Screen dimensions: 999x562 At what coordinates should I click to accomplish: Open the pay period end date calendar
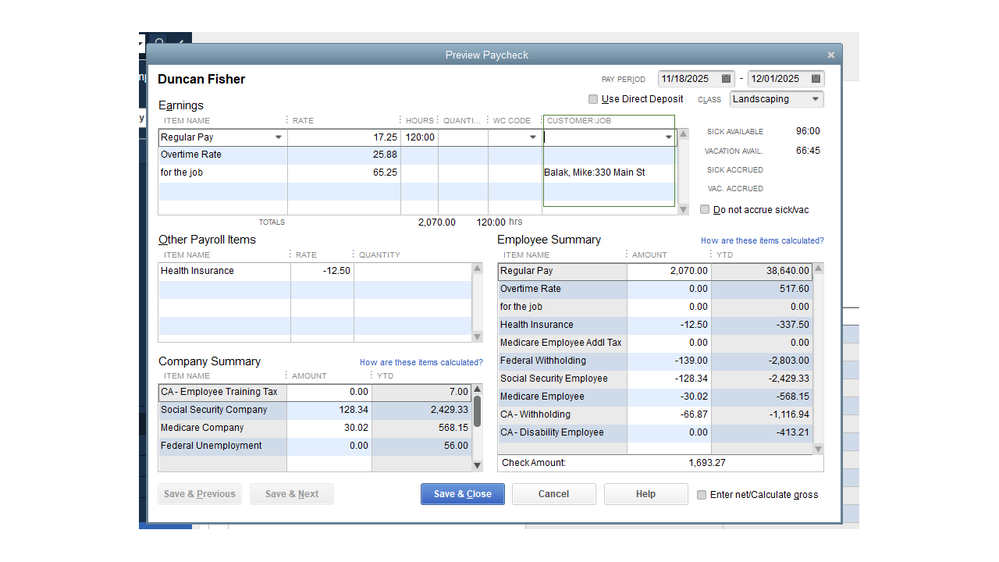[x=816, y=79]
